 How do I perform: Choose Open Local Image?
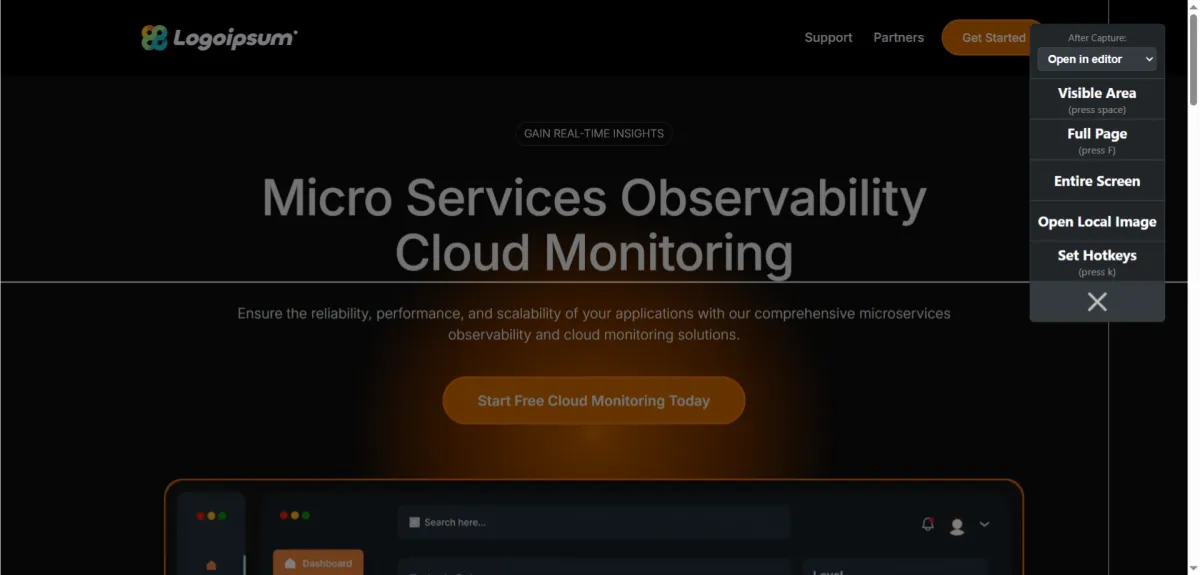(x=1097, y=222)
